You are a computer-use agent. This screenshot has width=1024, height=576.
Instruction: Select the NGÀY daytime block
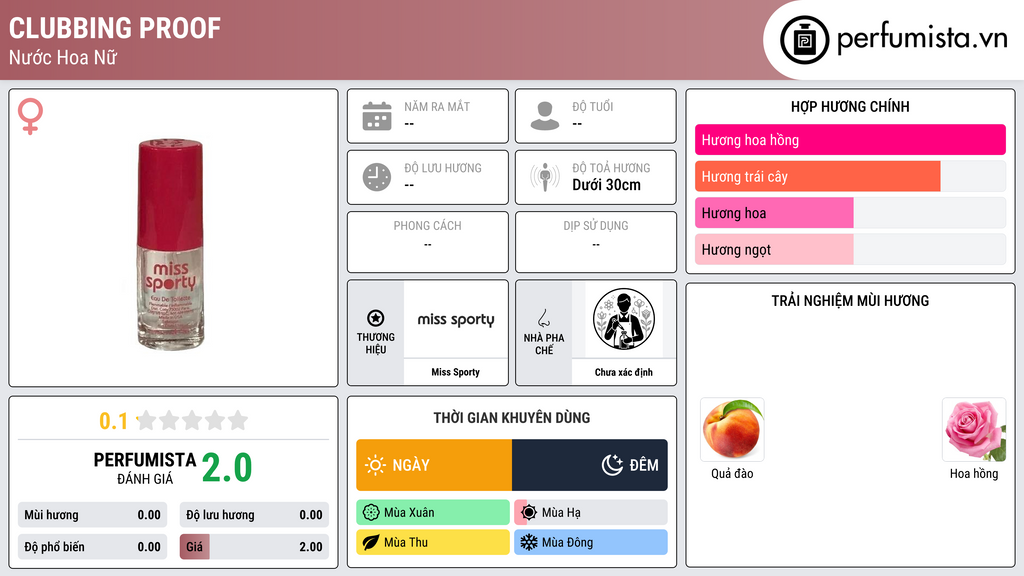pyautogui.click(x=434, y=465)
